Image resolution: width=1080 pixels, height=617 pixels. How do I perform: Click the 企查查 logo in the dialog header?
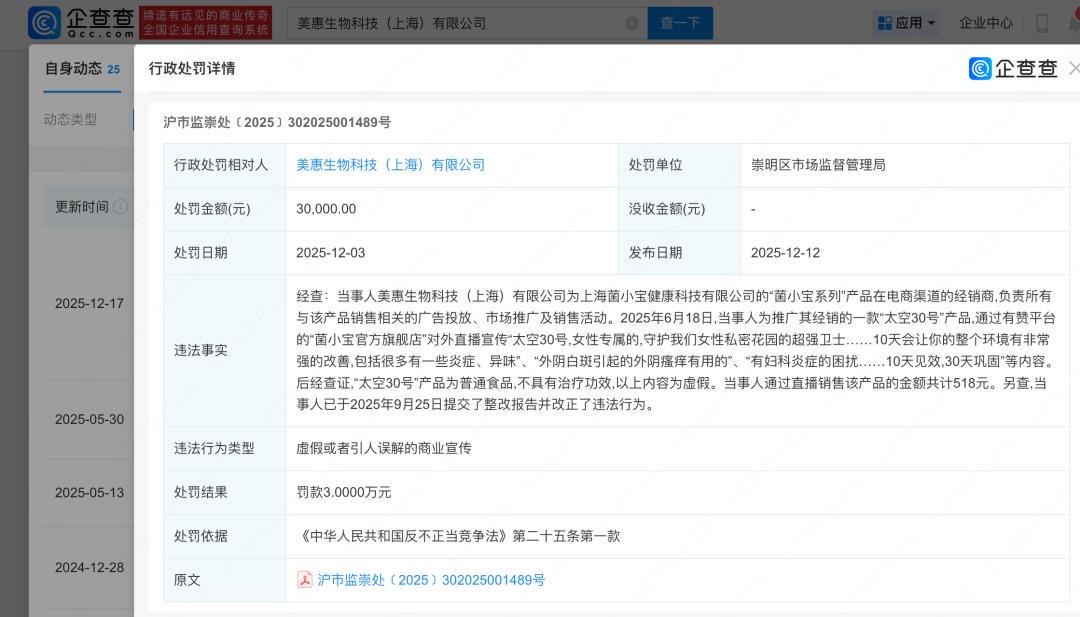(x=1013, y=68)
